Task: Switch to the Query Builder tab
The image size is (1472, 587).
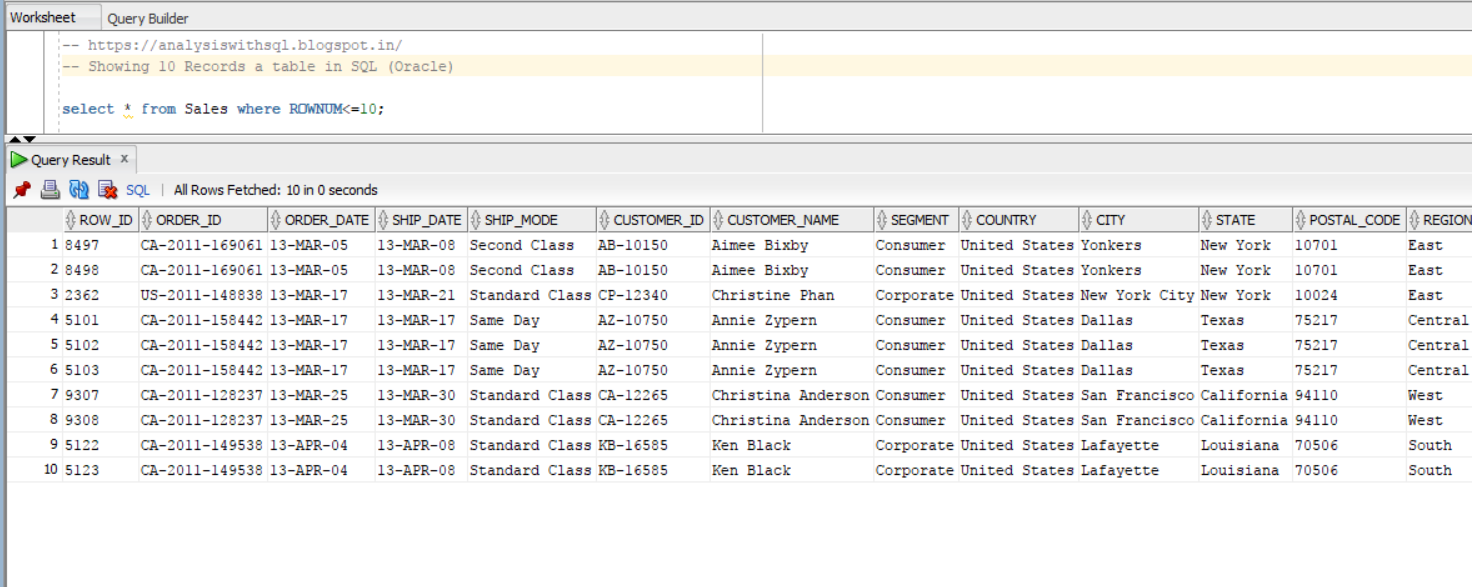Action: [150, 16]
